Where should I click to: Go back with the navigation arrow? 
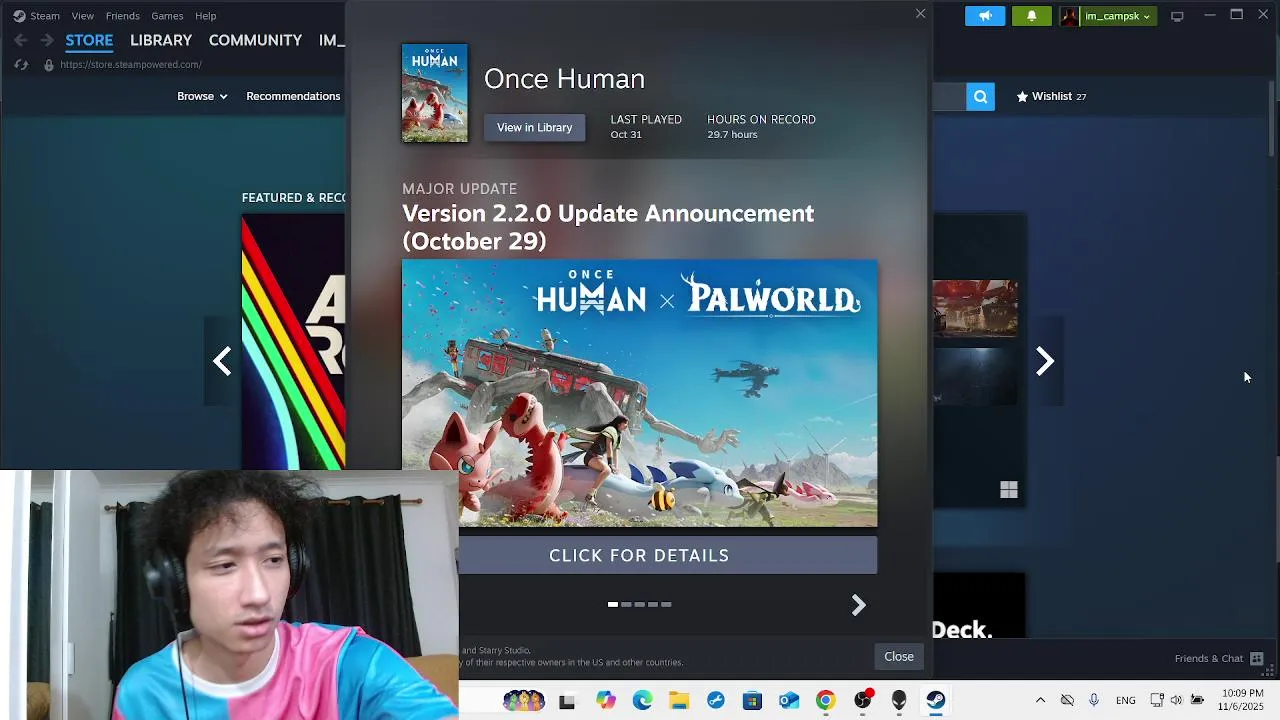point(20,40)
